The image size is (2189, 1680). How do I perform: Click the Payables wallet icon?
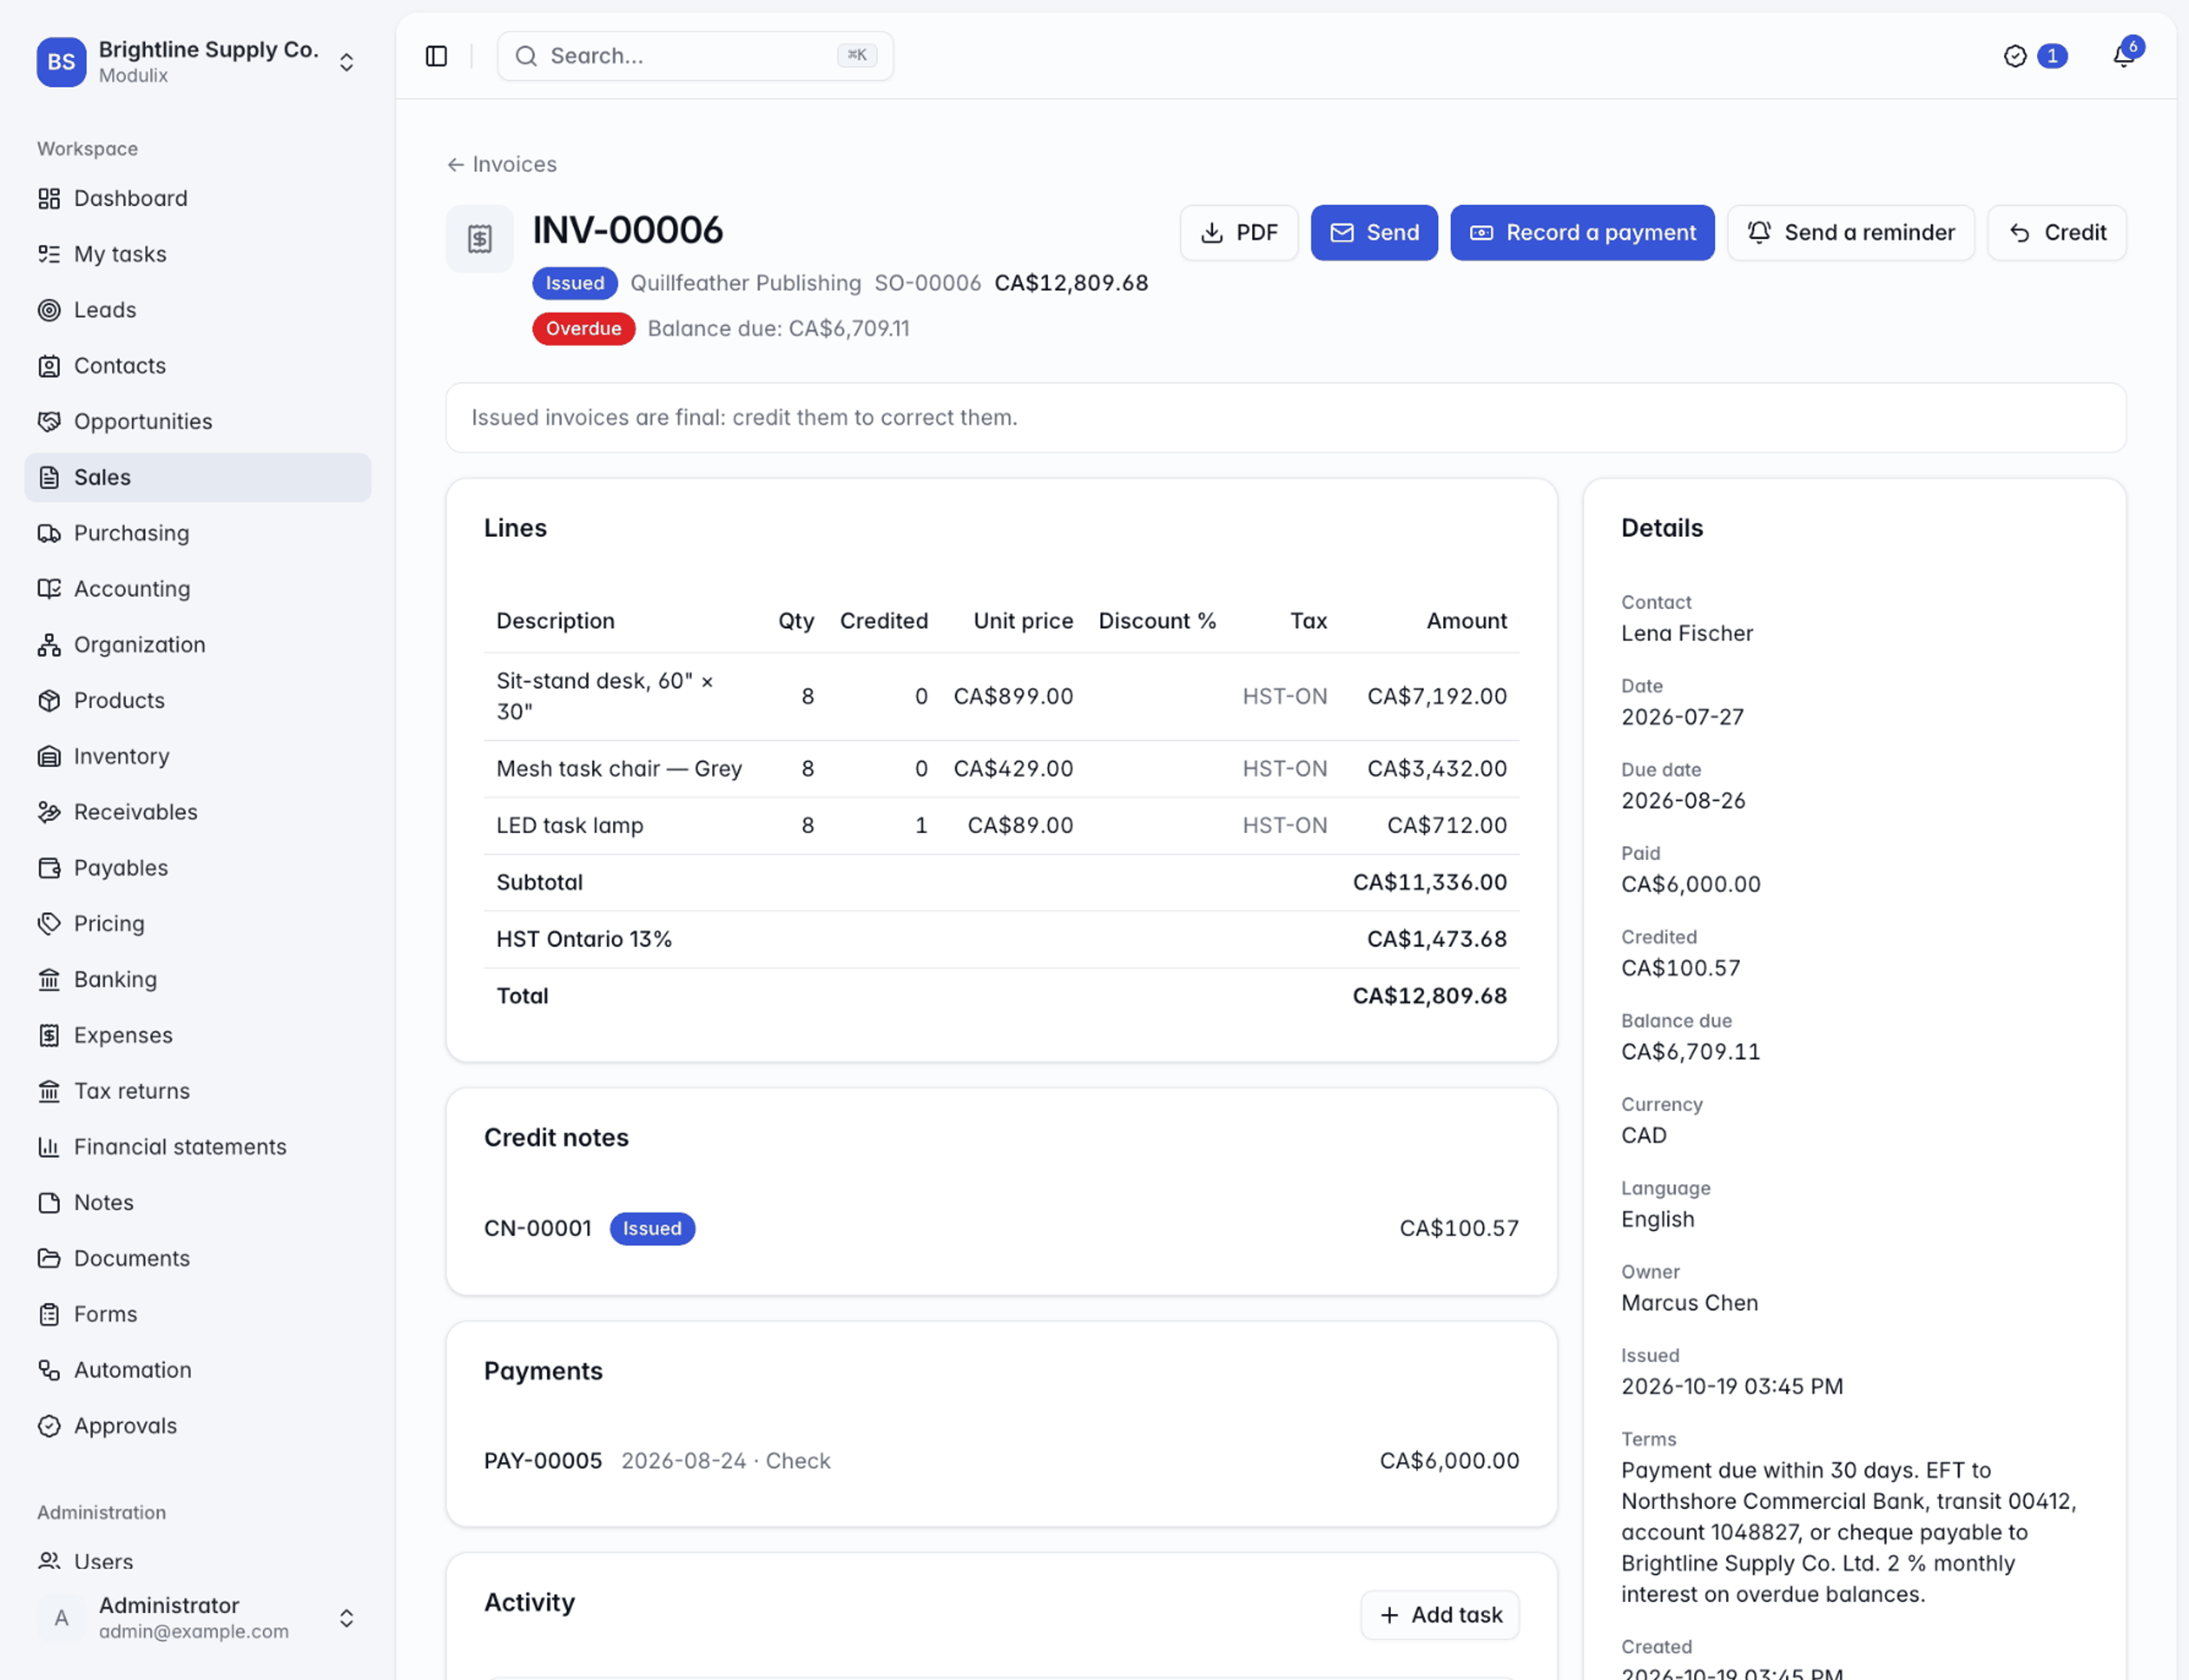point(49,868)
